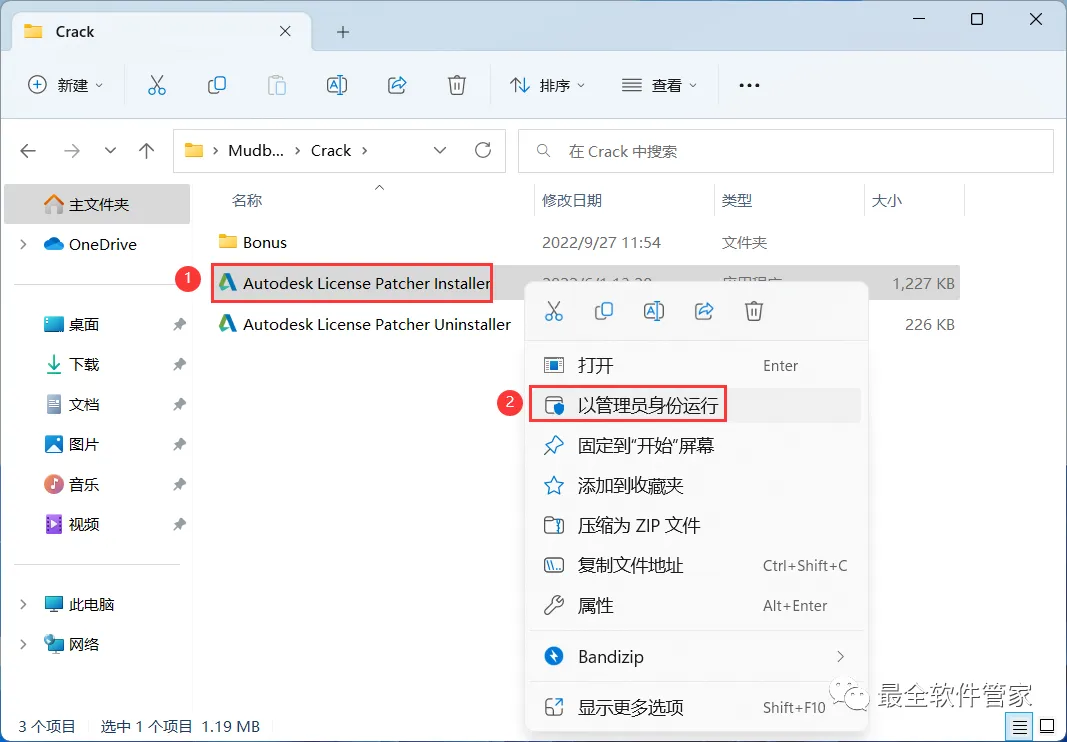Choose 添加到收藏夹 menu item
This screenshot has width=1067, height=742.
[695, 485]
